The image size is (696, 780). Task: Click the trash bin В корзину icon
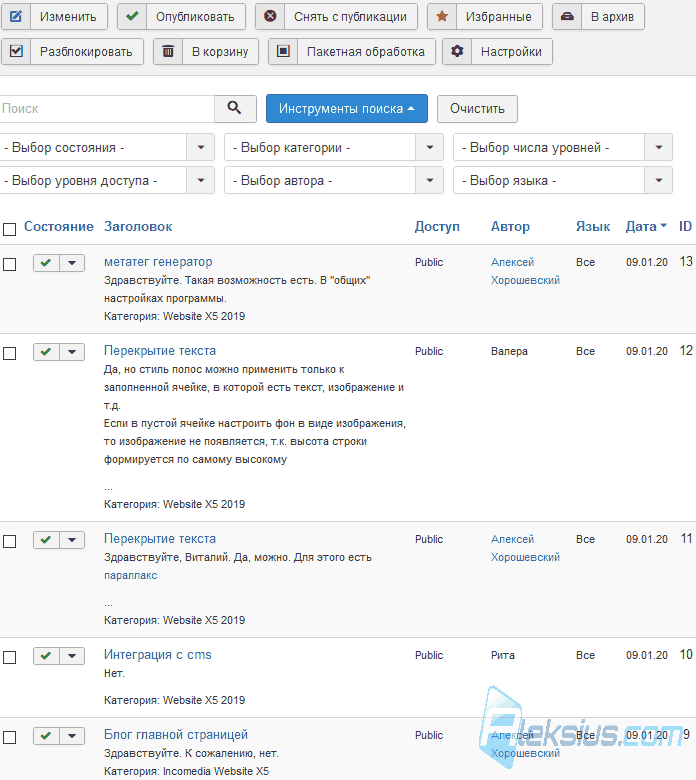pyautogui.click(x=168, y=51)
